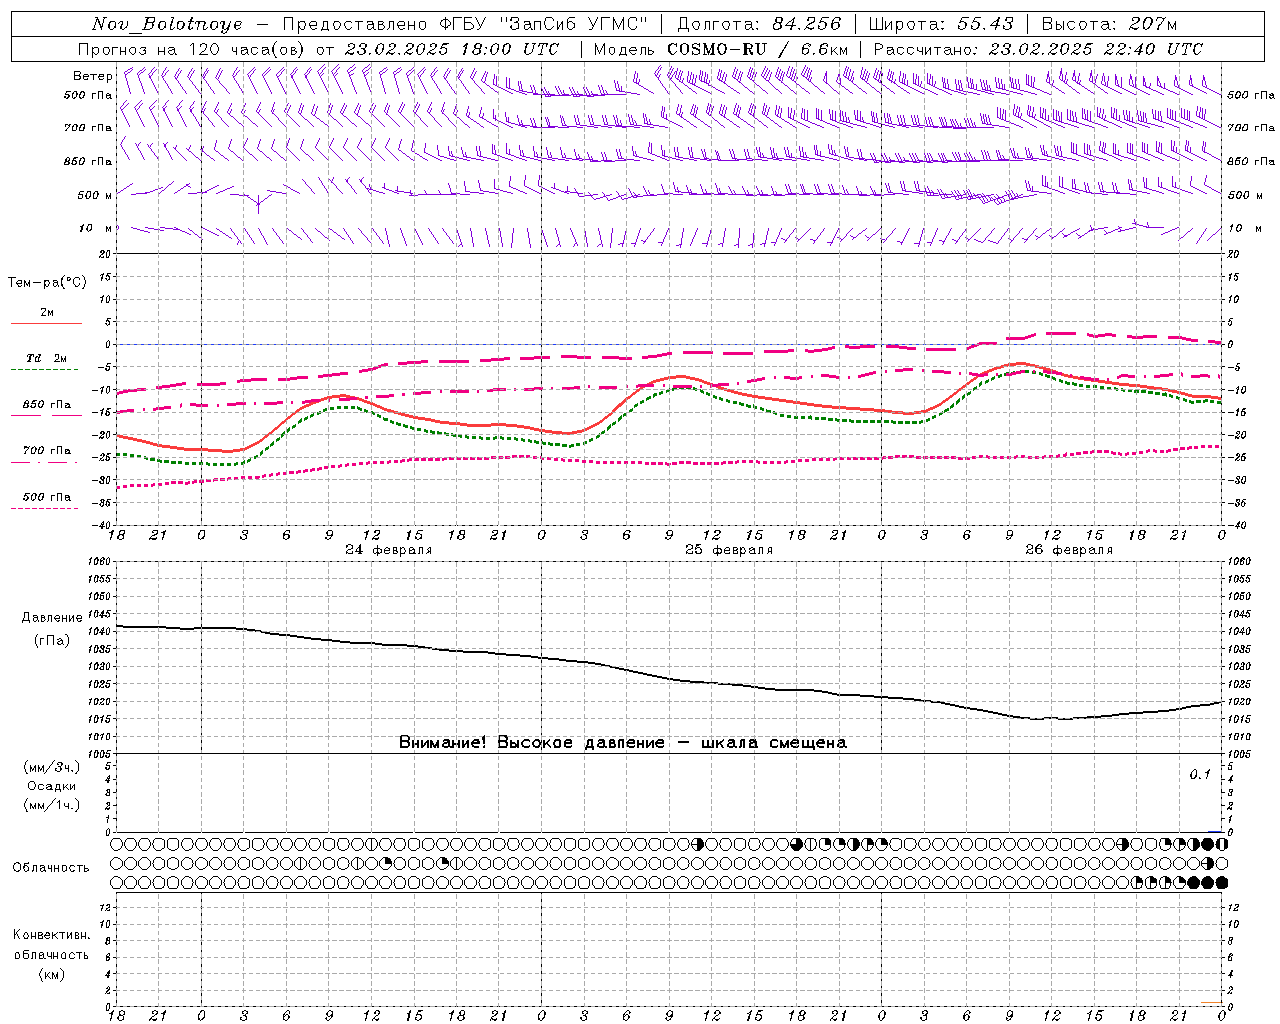The width and height of the screenshot is (1280, 1024).
Task: Click the high pressure warning Внимание! text
Action: point(623,743)
